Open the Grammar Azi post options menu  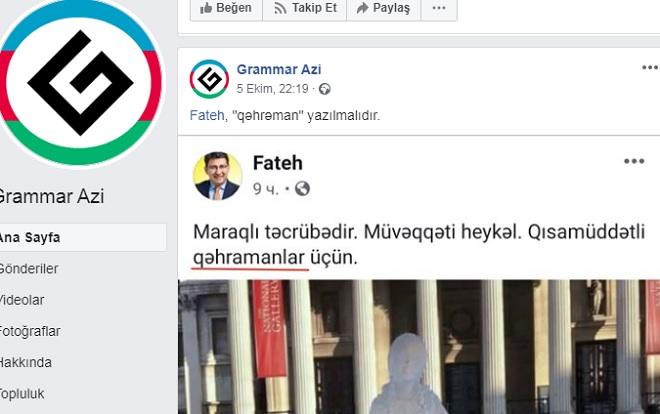649,67
